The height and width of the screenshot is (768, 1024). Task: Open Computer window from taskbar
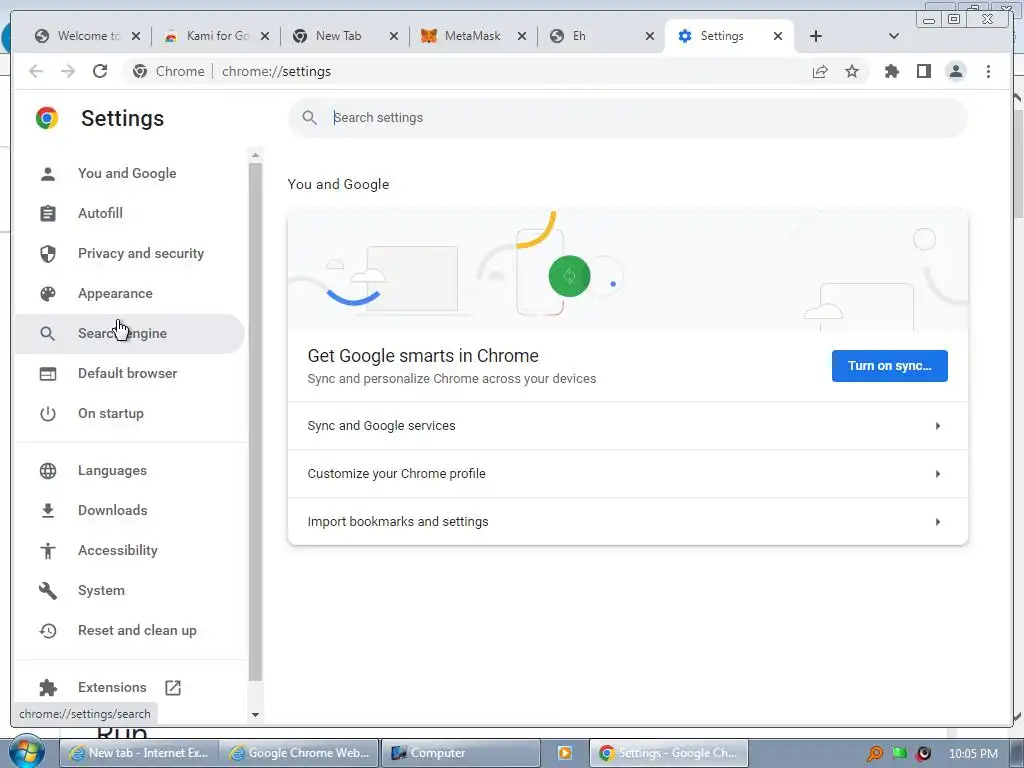pyautogui.click(x=460, y=753)
